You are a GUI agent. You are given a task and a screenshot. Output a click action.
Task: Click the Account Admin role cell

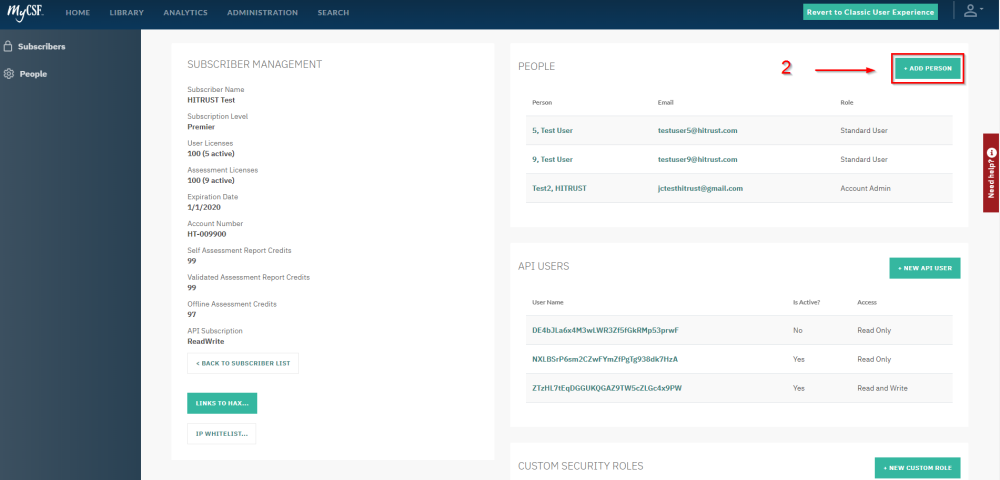tap(865, 189)
